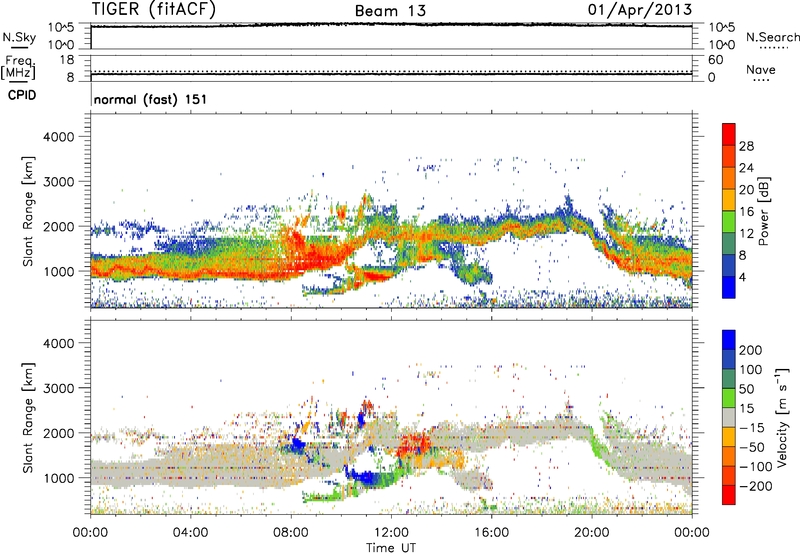Click the '18' tick on frequency axis

point(67,60)
